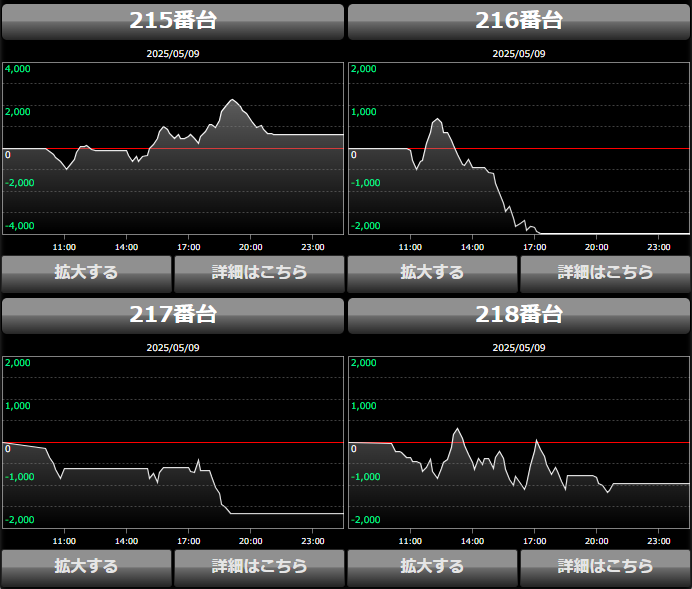
Task: View details via 詳細はこちら under 218番台
Action: [x=605, y=566]
